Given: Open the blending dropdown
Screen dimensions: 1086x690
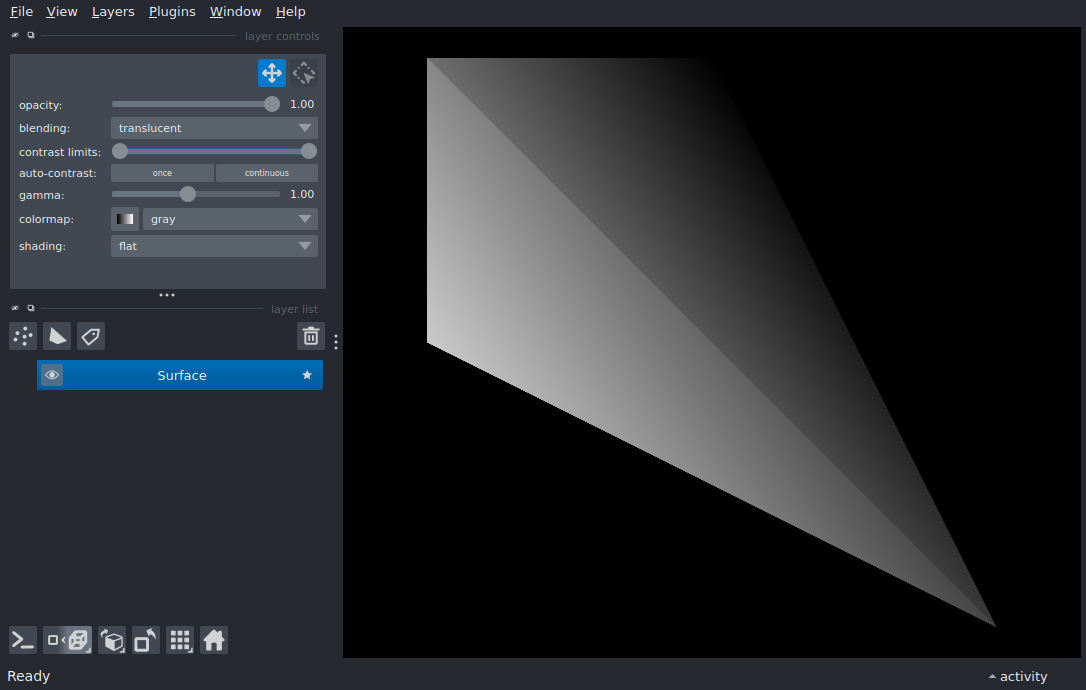Looking at the screenshot, I should click(214, 128).
